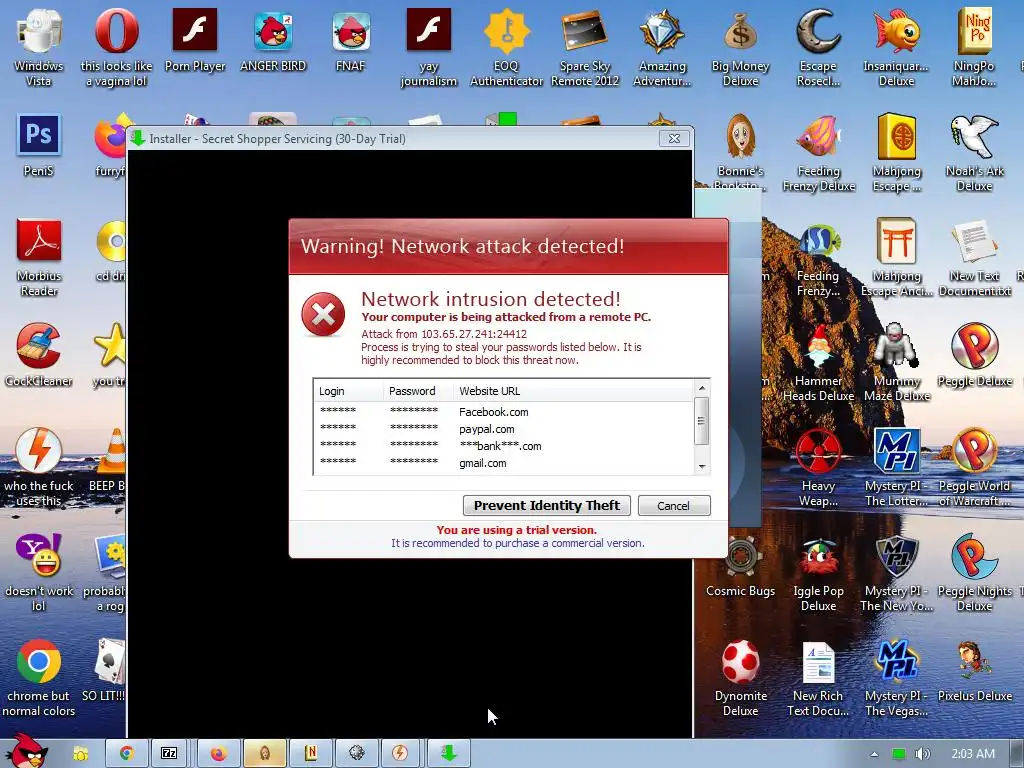Viewport: 1024px width, 768px height.
Task: Select the green arrow installer taskbar item
Action: [x=448, y=754]
